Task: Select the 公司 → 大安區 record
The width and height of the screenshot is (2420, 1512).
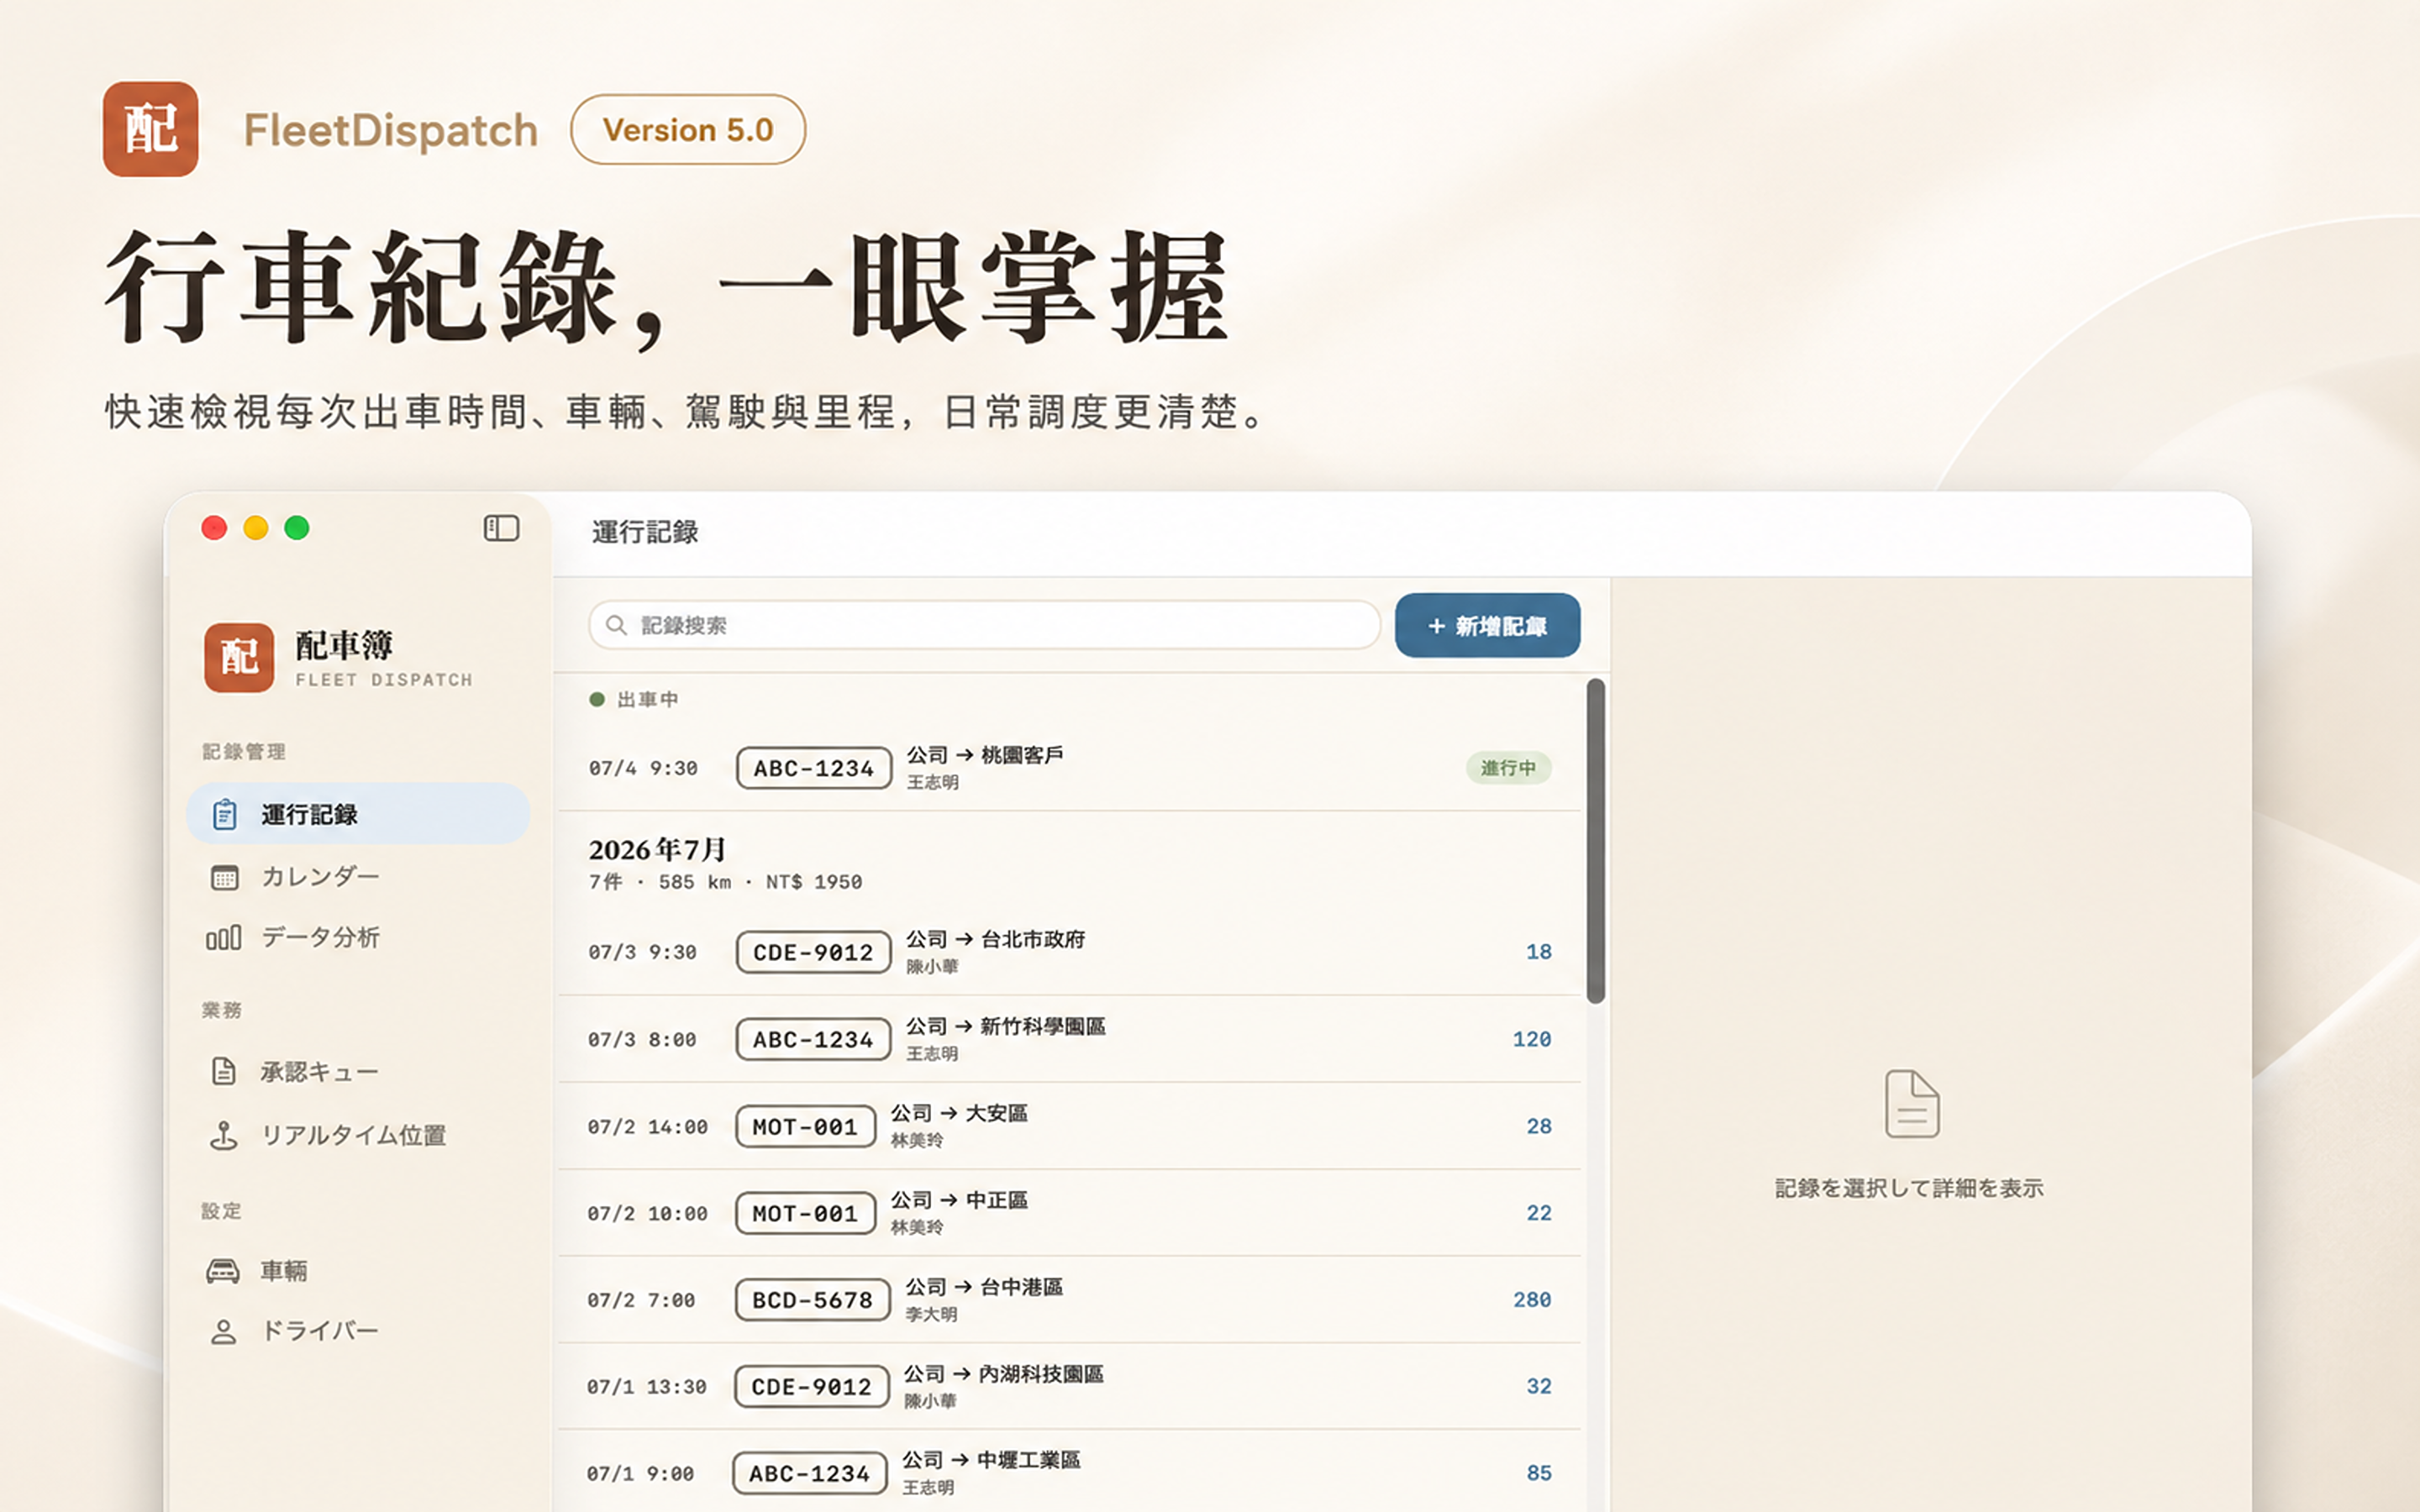Action: [1070, 1126]
